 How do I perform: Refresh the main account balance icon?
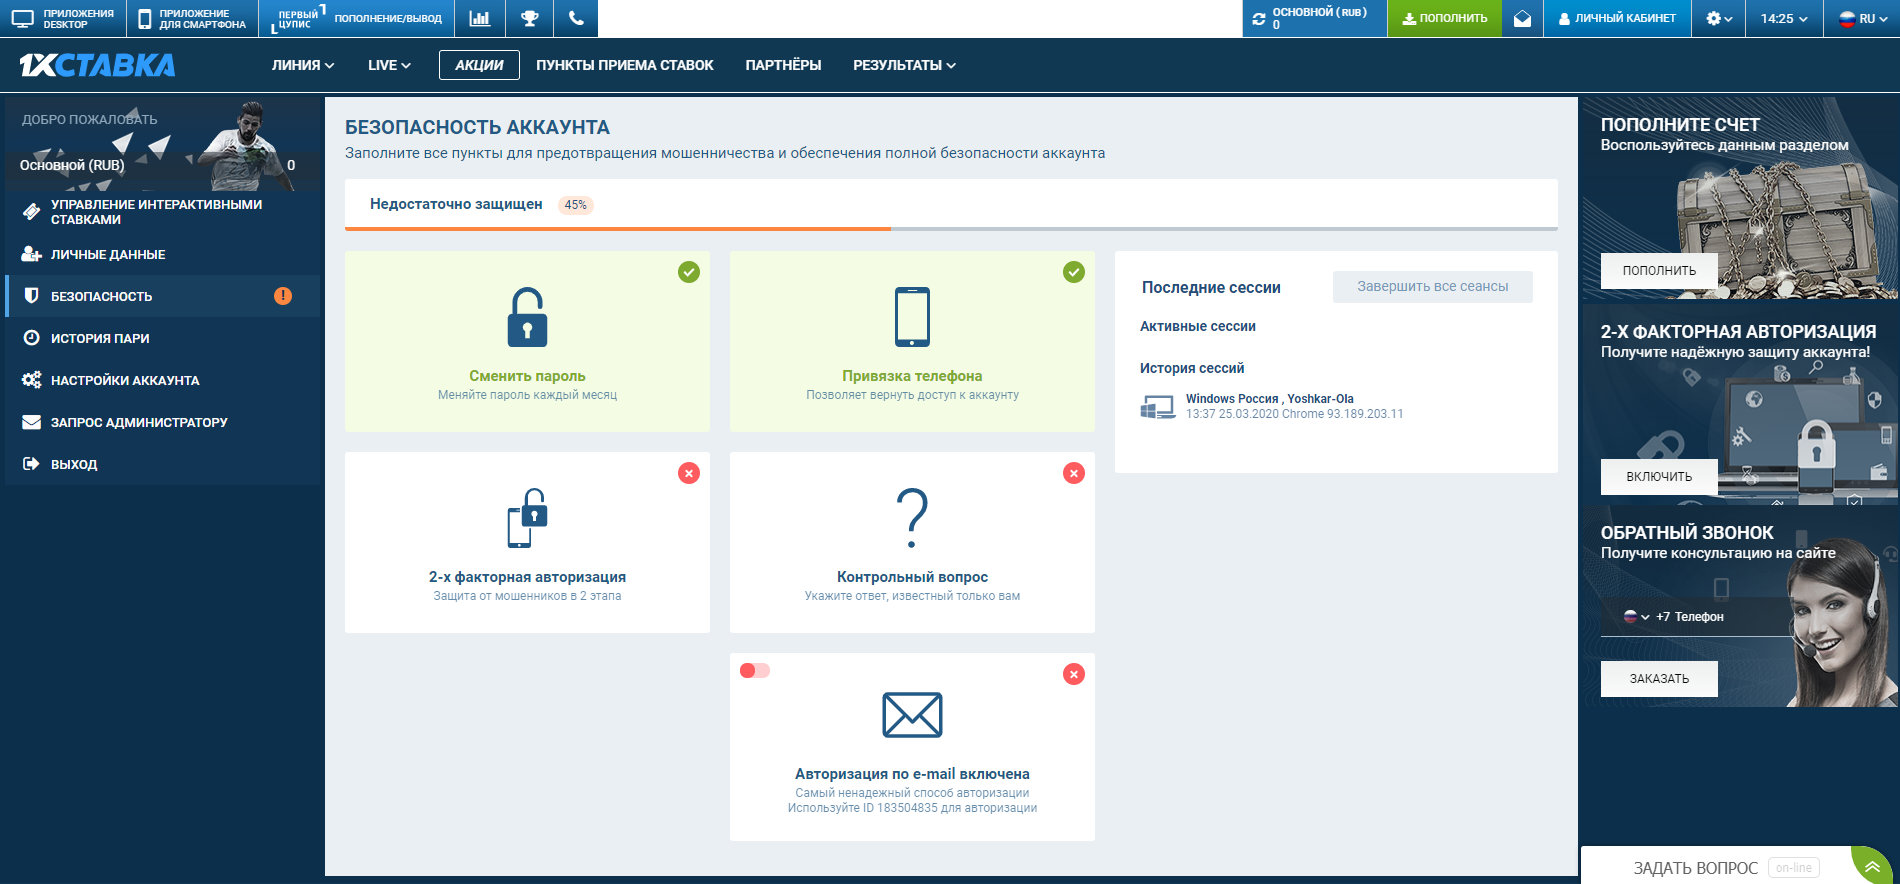pyautogui.click(x=1259, y=19)
